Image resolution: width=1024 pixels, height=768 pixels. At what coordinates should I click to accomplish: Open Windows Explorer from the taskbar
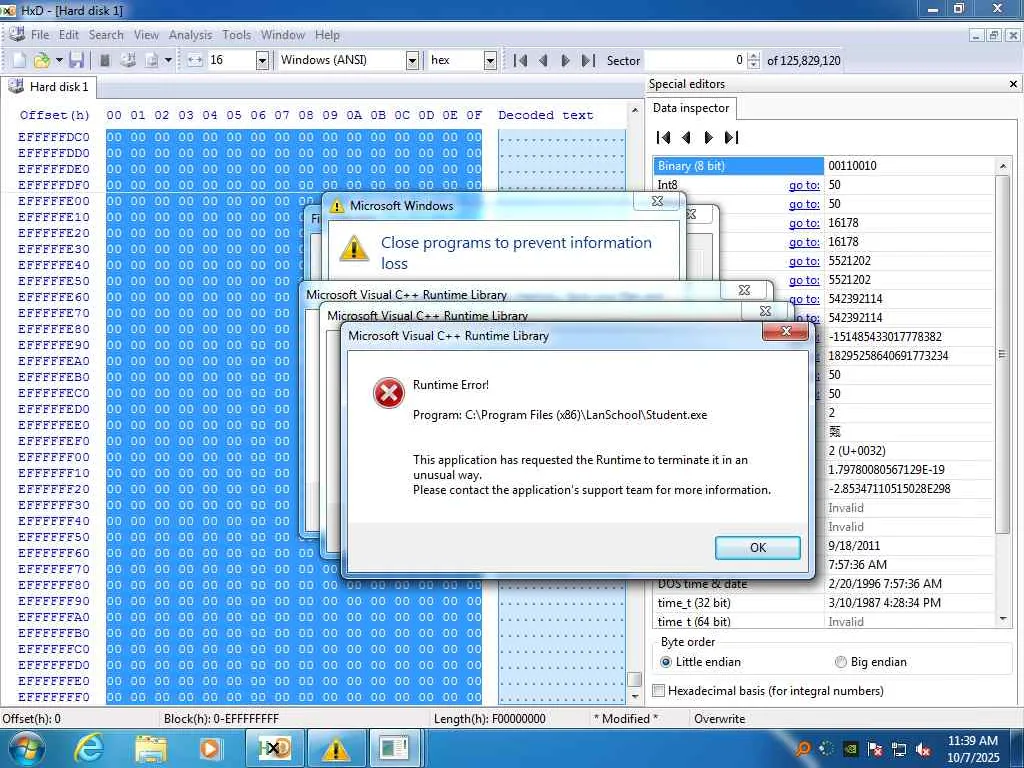point(151,748)
